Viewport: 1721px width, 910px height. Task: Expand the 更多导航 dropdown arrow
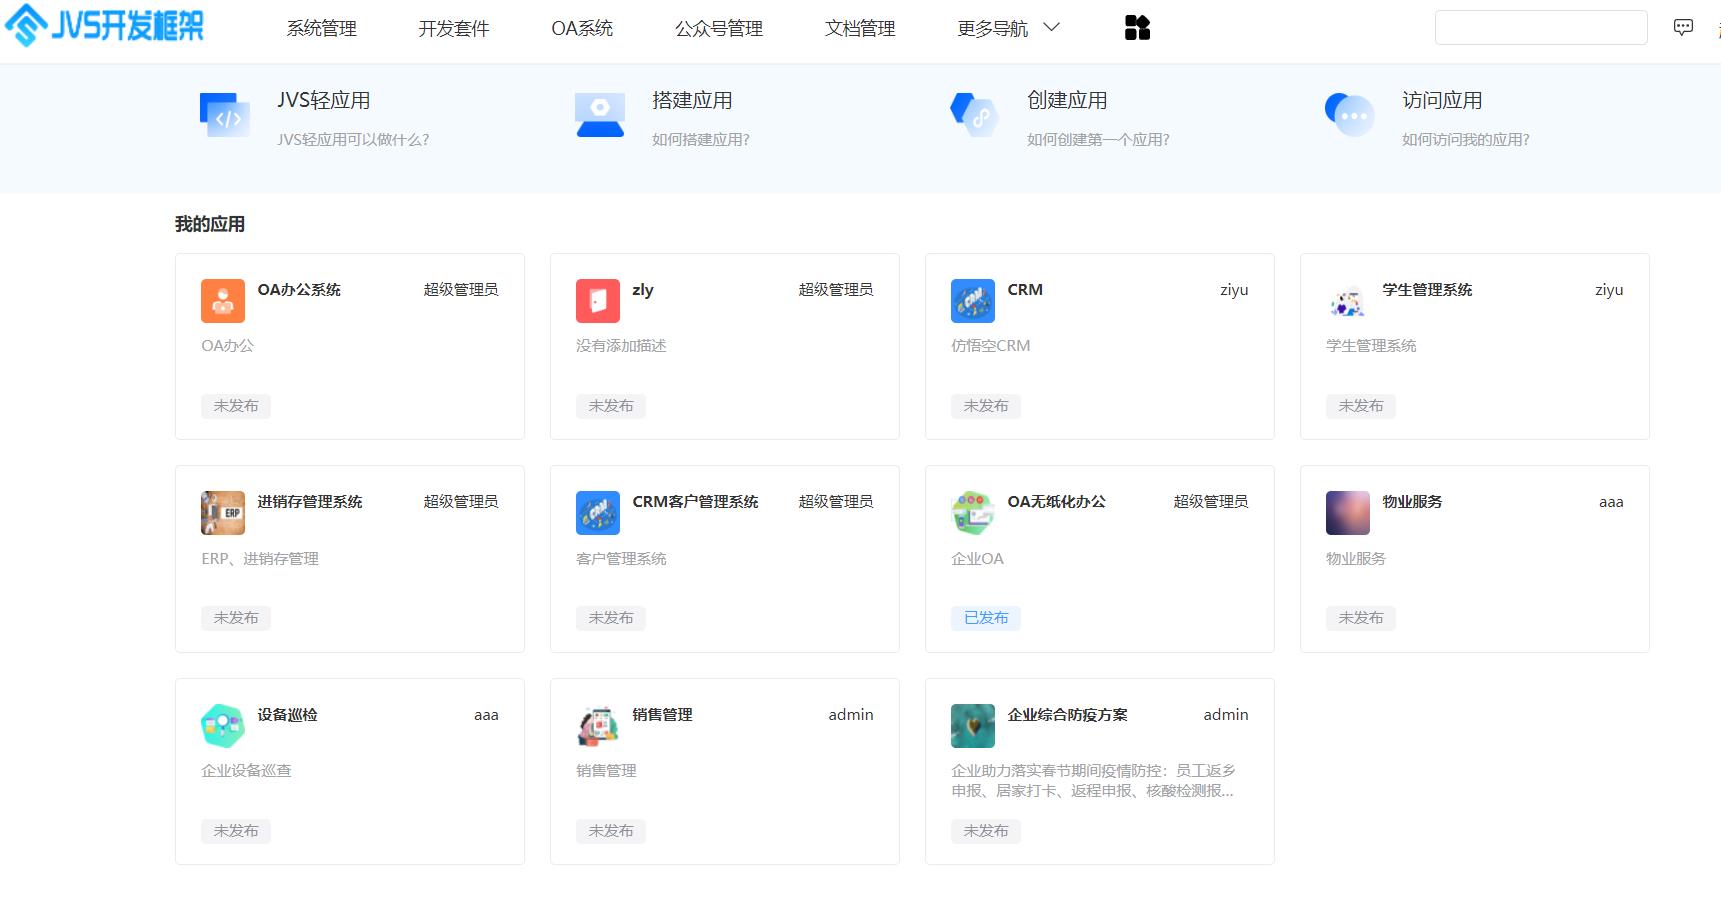tap(1051, 28)
